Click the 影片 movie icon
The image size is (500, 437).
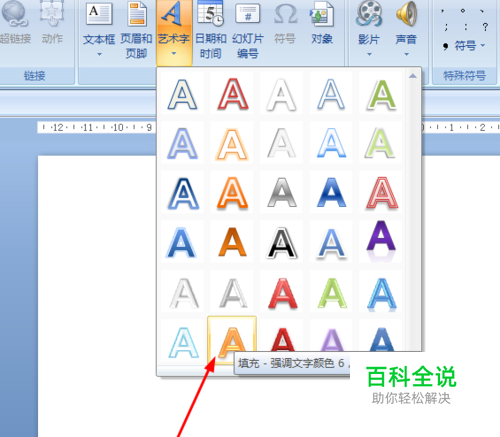point(369,14)
